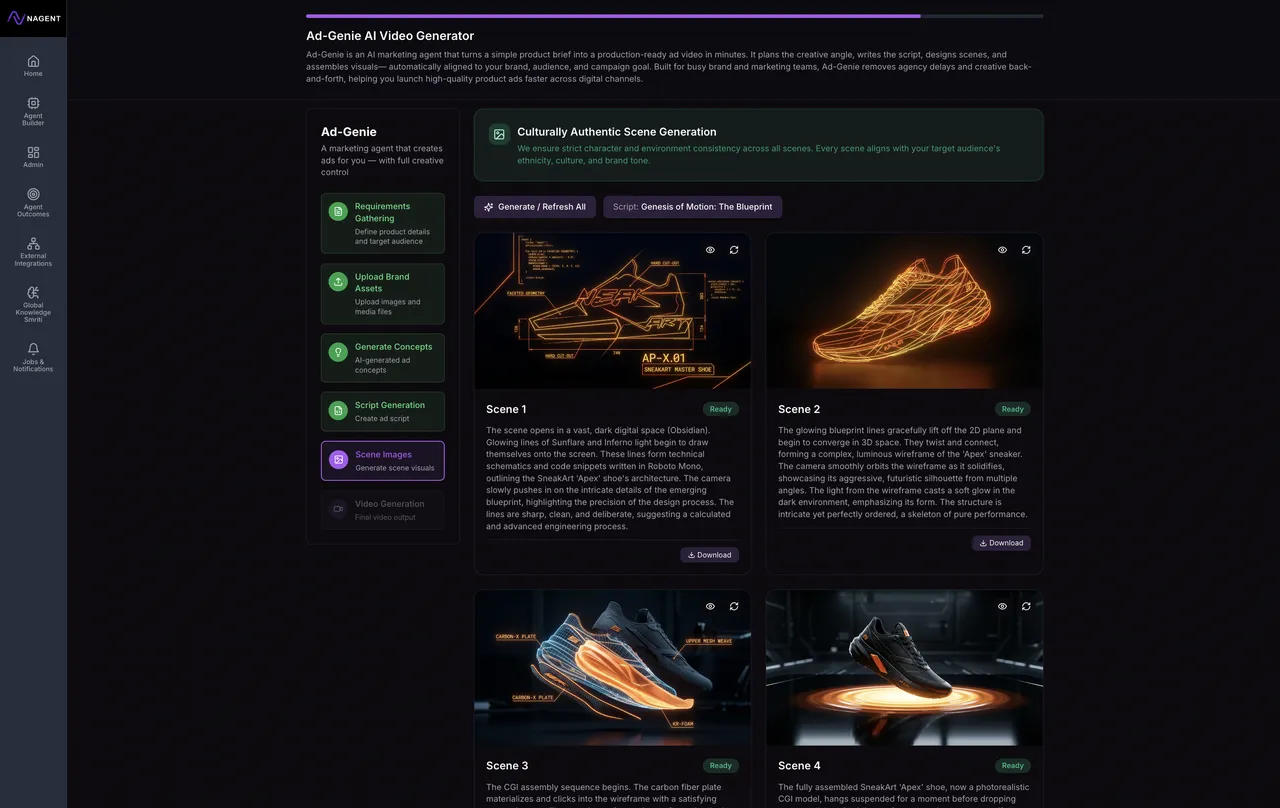
Task: Open Jobs & Notifications bell icon
Action: [33, 349]
